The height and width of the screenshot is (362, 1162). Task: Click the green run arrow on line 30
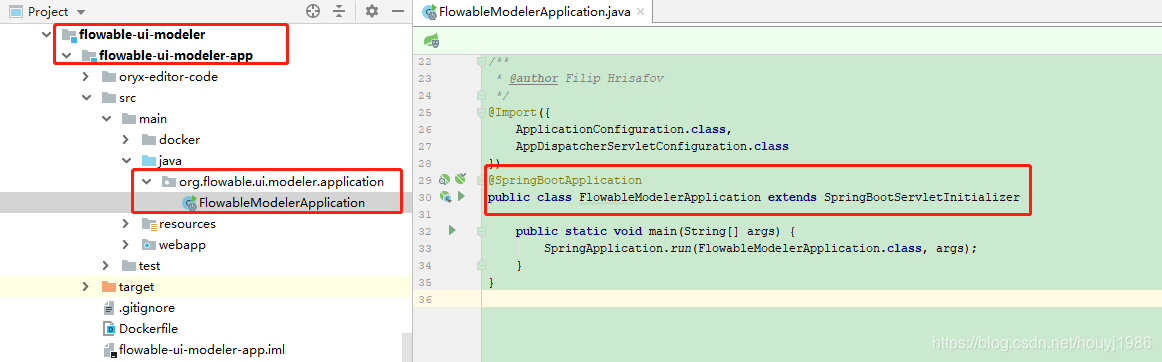(x=460, y=197)
